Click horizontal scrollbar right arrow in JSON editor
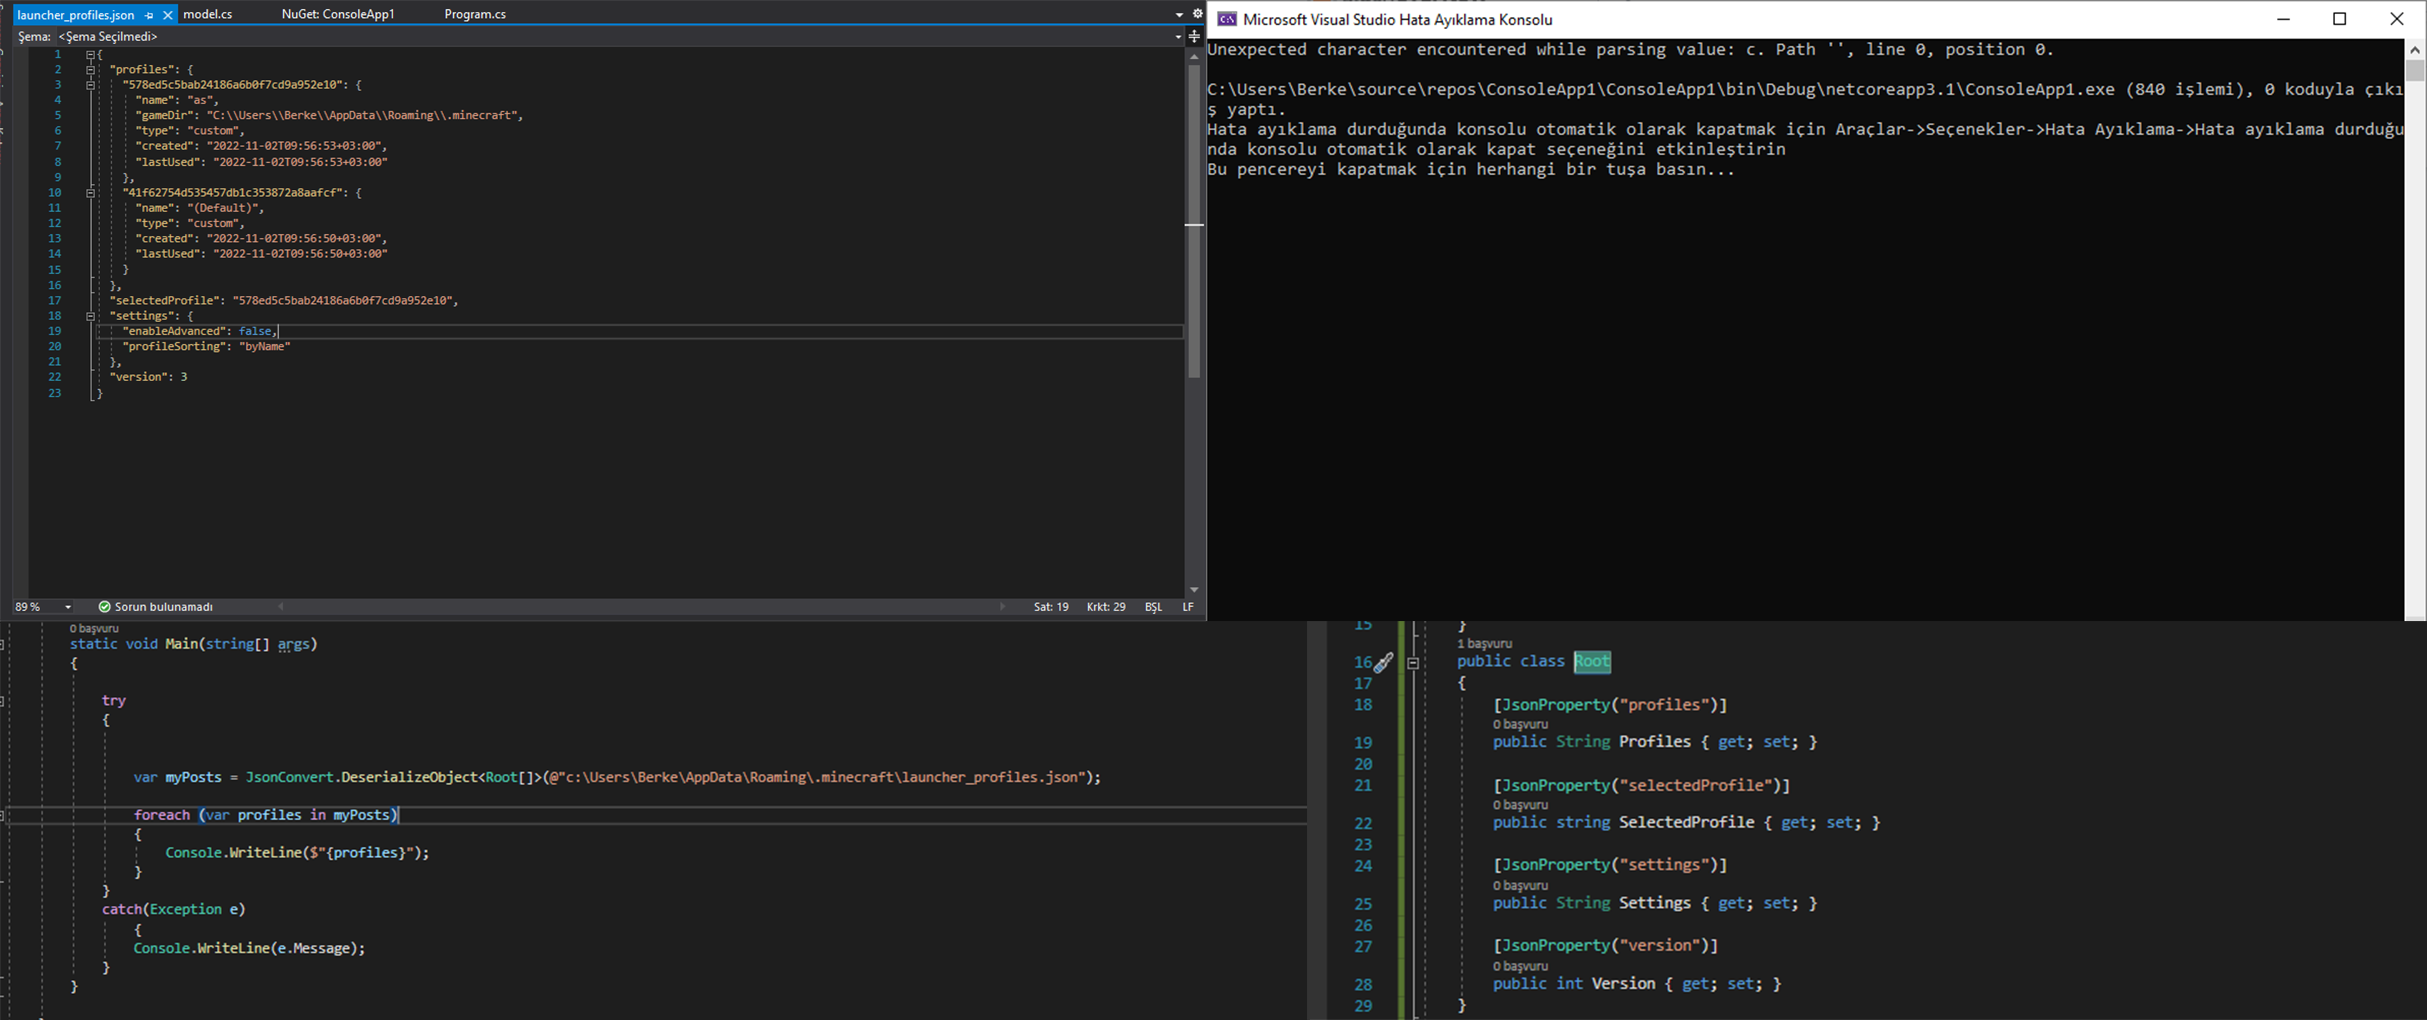 point(1003,607)
